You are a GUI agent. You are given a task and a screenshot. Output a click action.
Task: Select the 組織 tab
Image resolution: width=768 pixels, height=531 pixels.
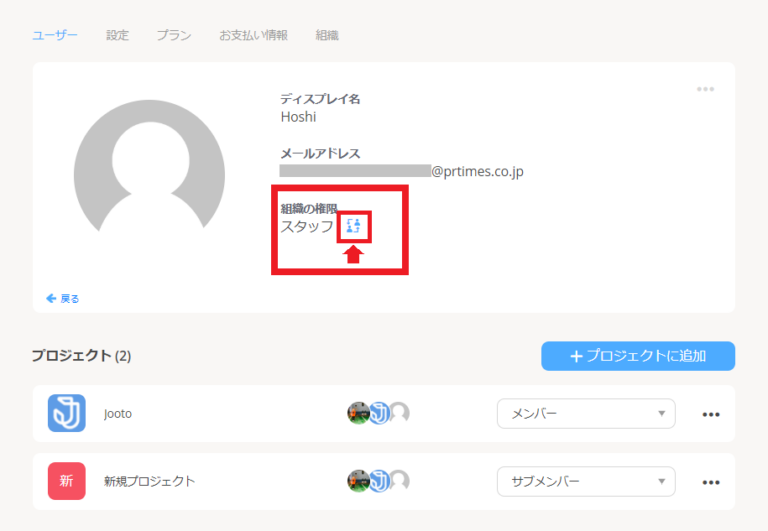pos(327,35)
